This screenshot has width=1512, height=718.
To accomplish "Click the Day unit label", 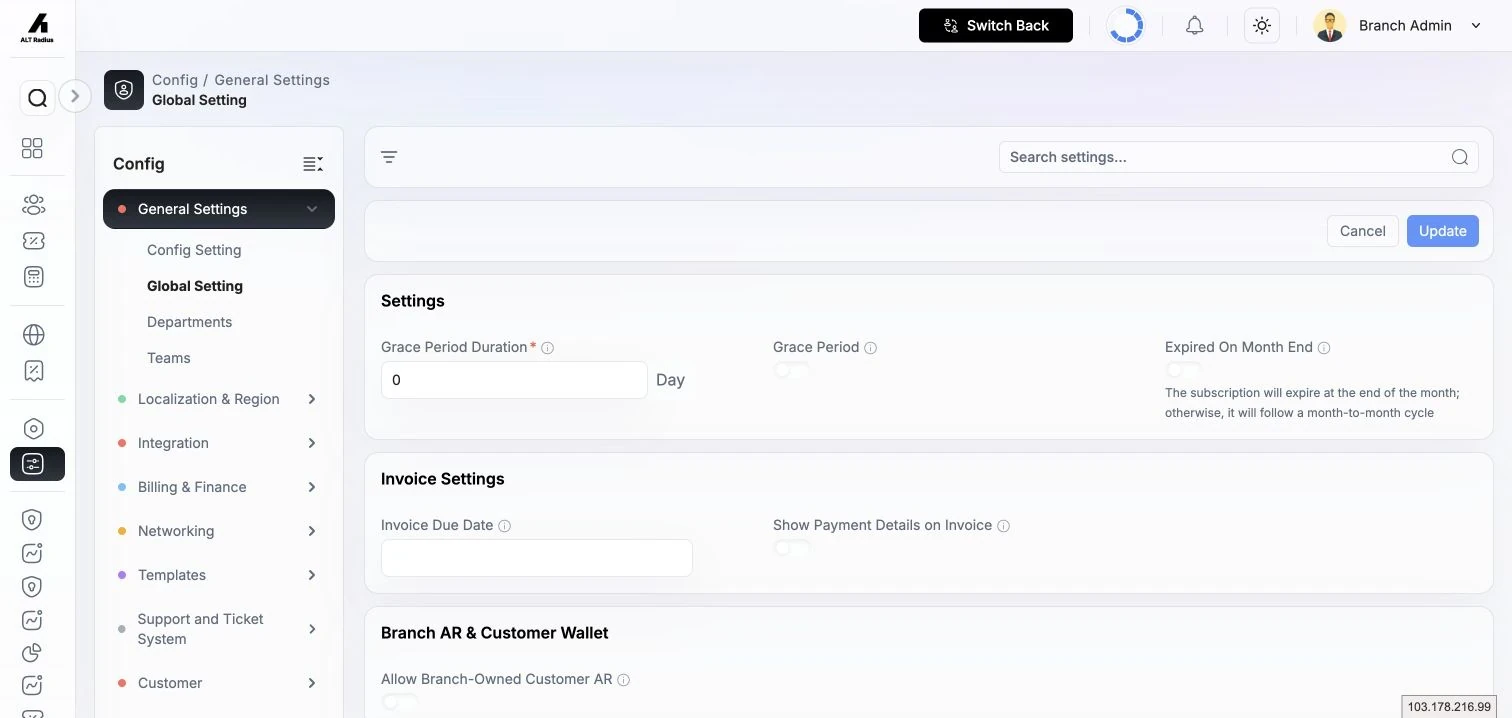I will (670, 380).
